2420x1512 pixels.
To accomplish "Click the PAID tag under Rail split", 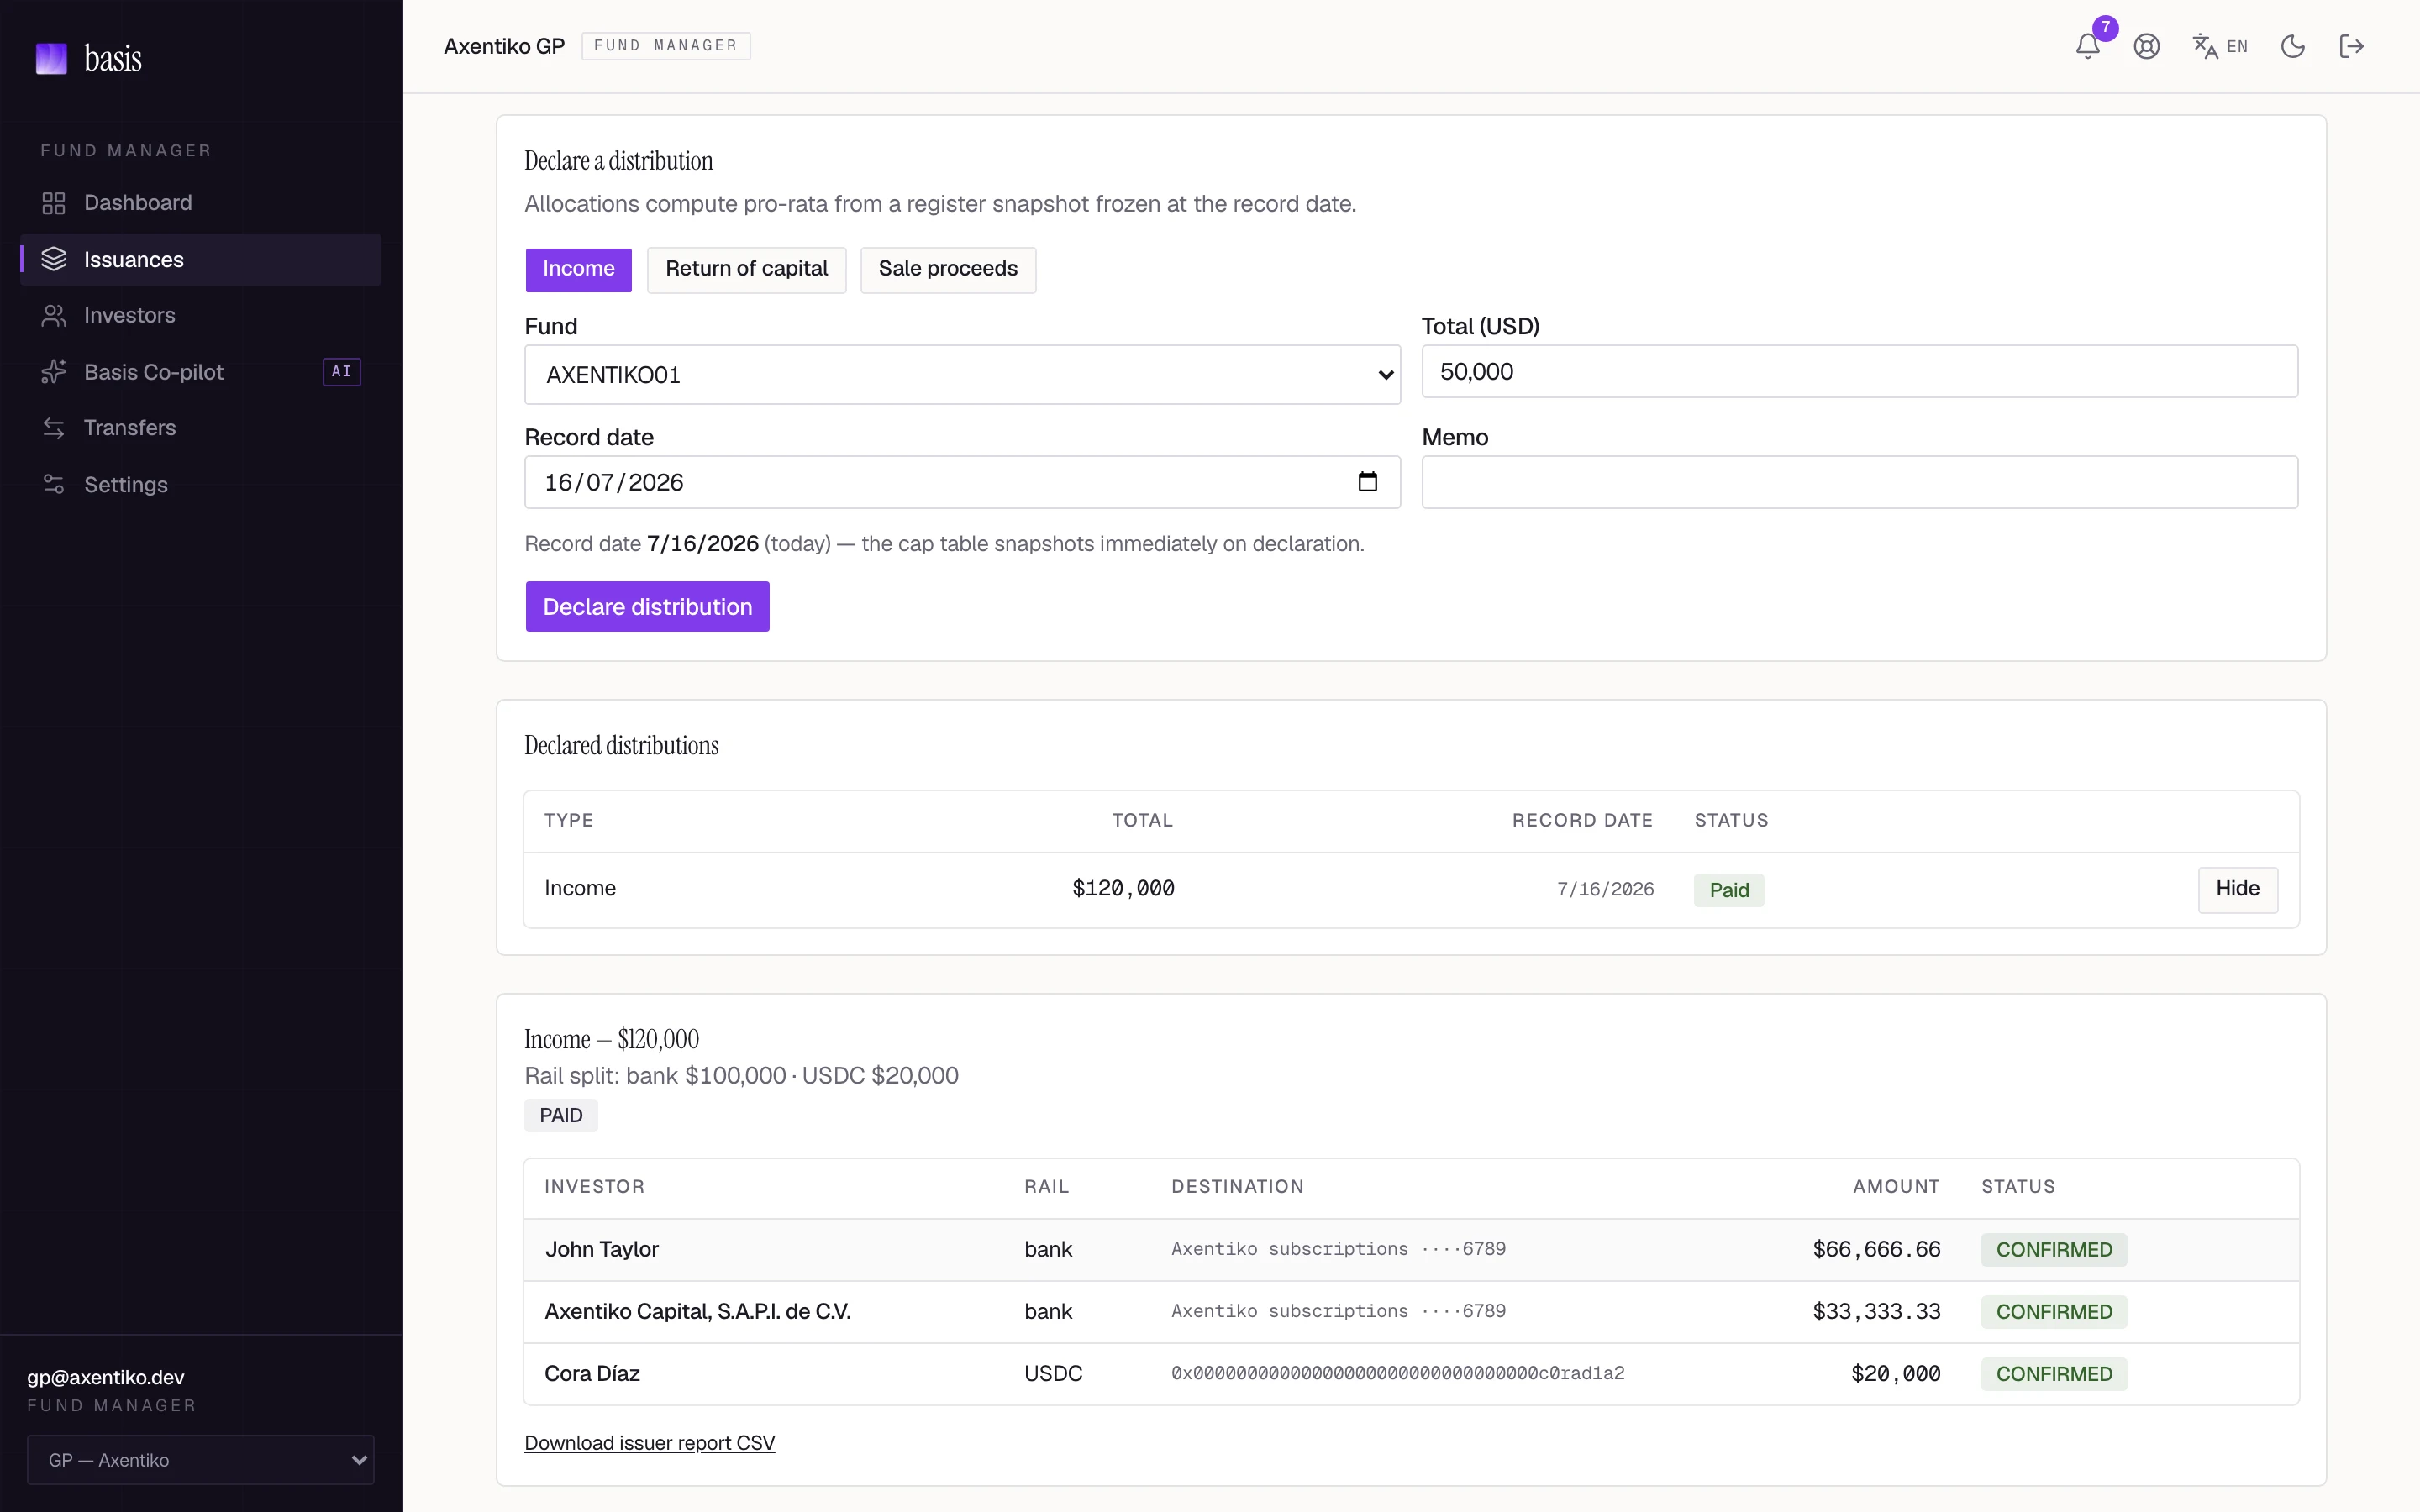I will [560, 1115].
